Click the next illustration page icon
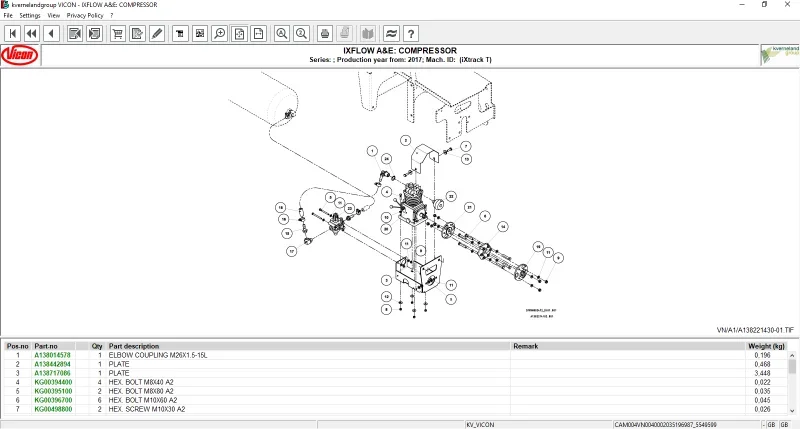Image resolution: width=800 pixels, height=429 pixels. point(94,34)
